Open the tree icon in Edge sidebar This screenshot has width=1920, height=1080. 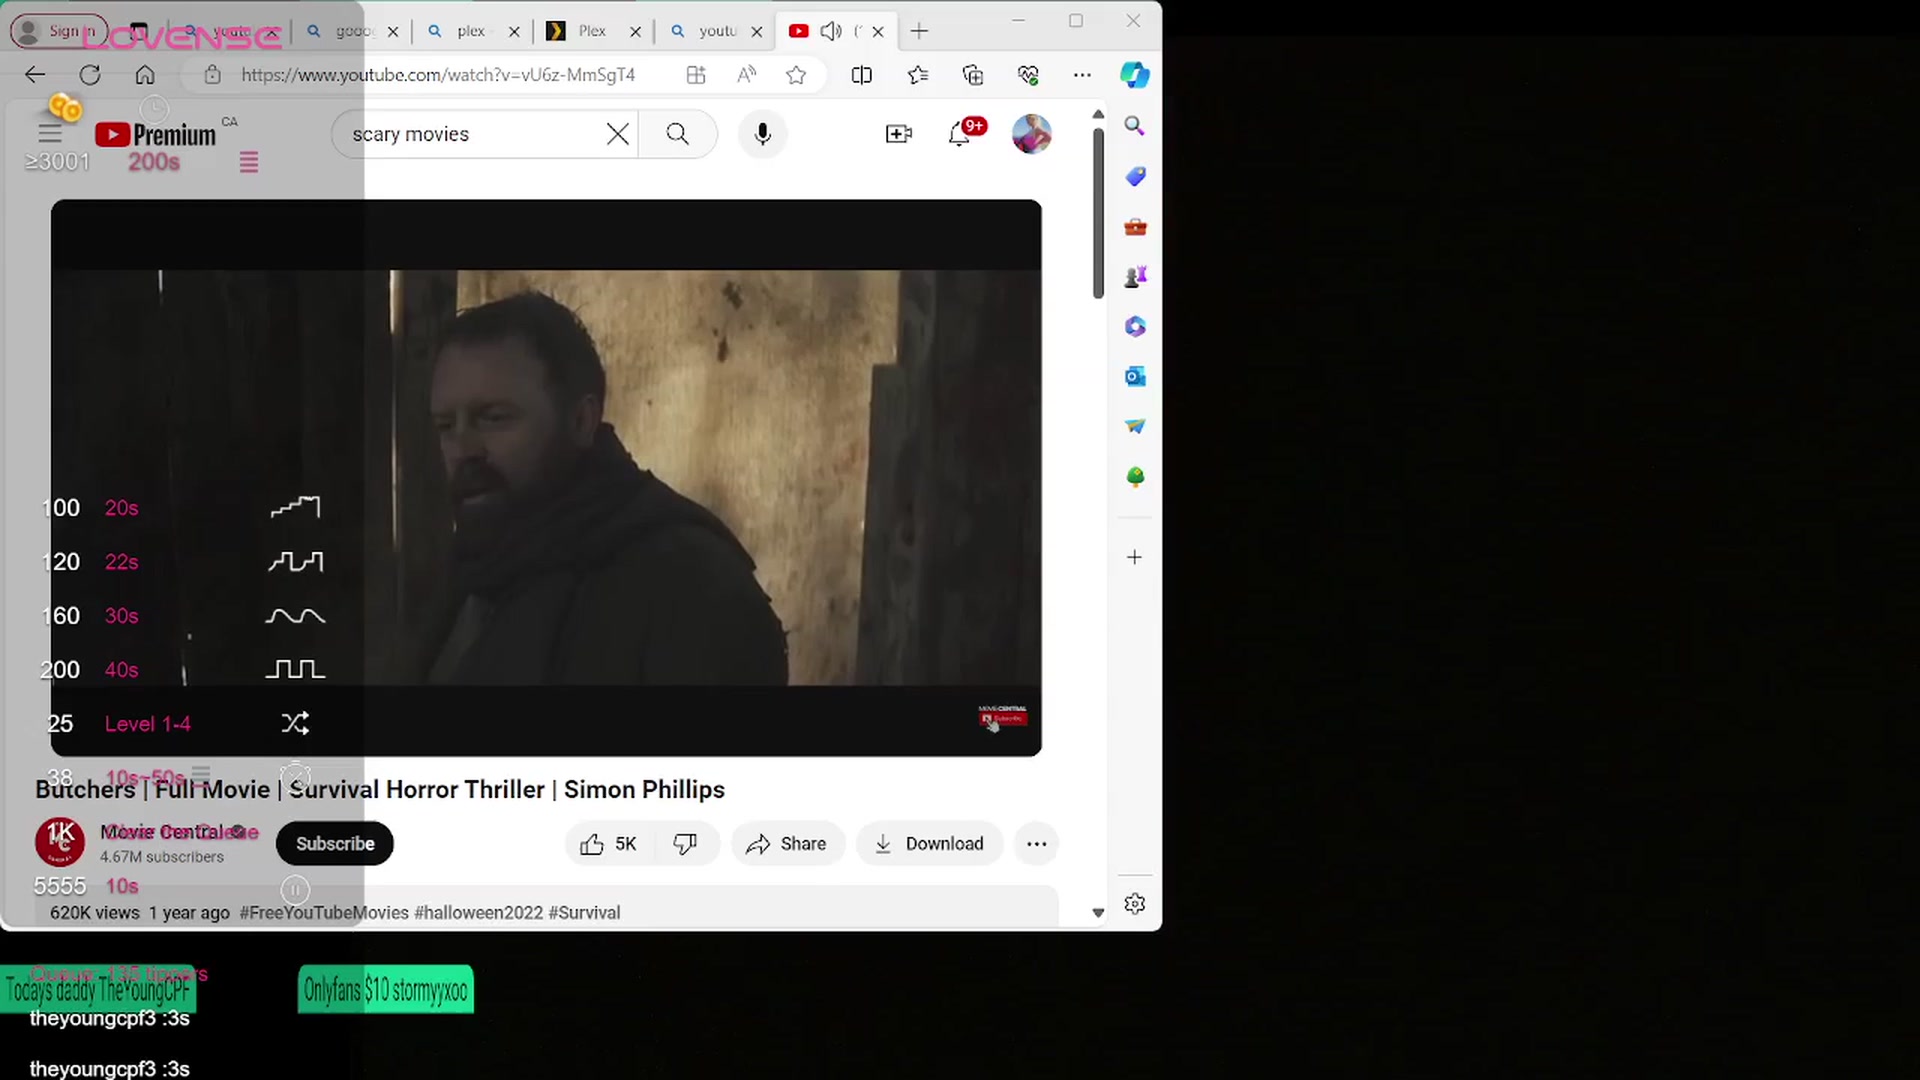click(1134, 477)
